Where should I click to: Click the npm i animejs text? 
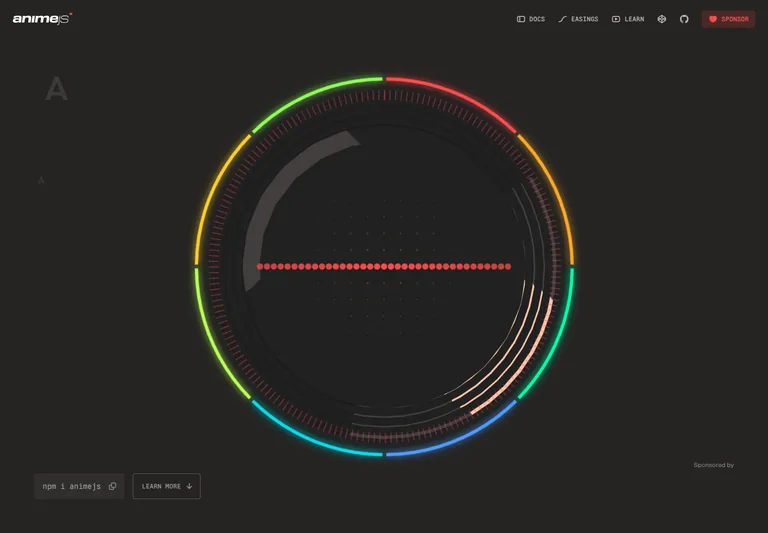[x=72, y=486]
